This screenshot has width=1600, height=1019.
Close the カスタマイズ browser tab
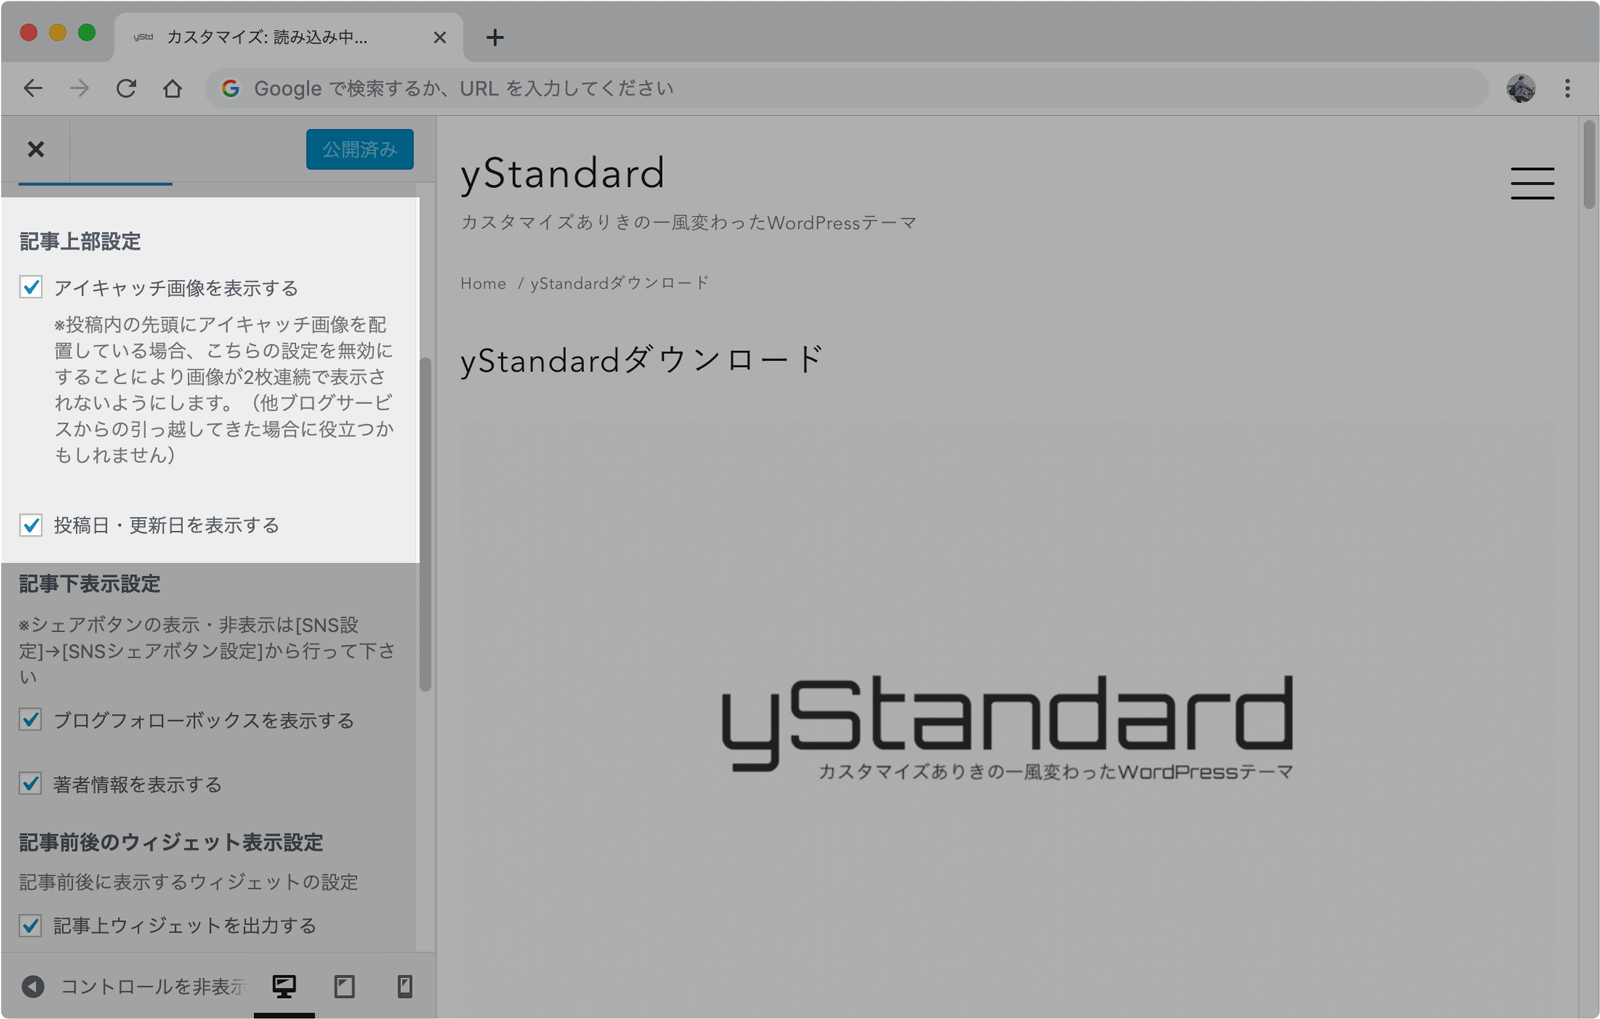click(x=440, y=38)
